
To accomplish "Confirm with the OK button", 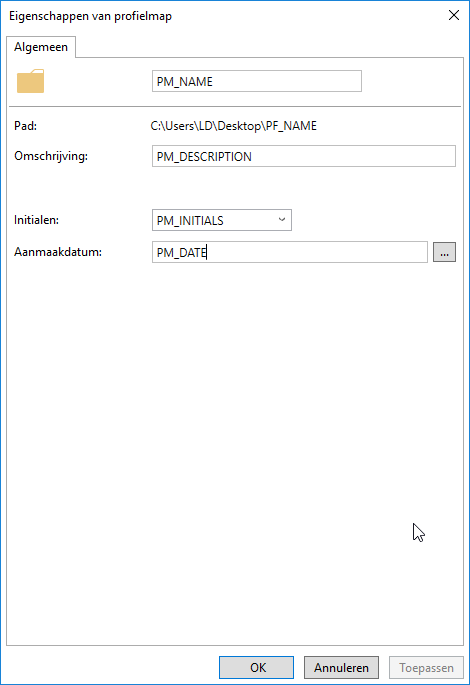I will [x=256, y=668].
